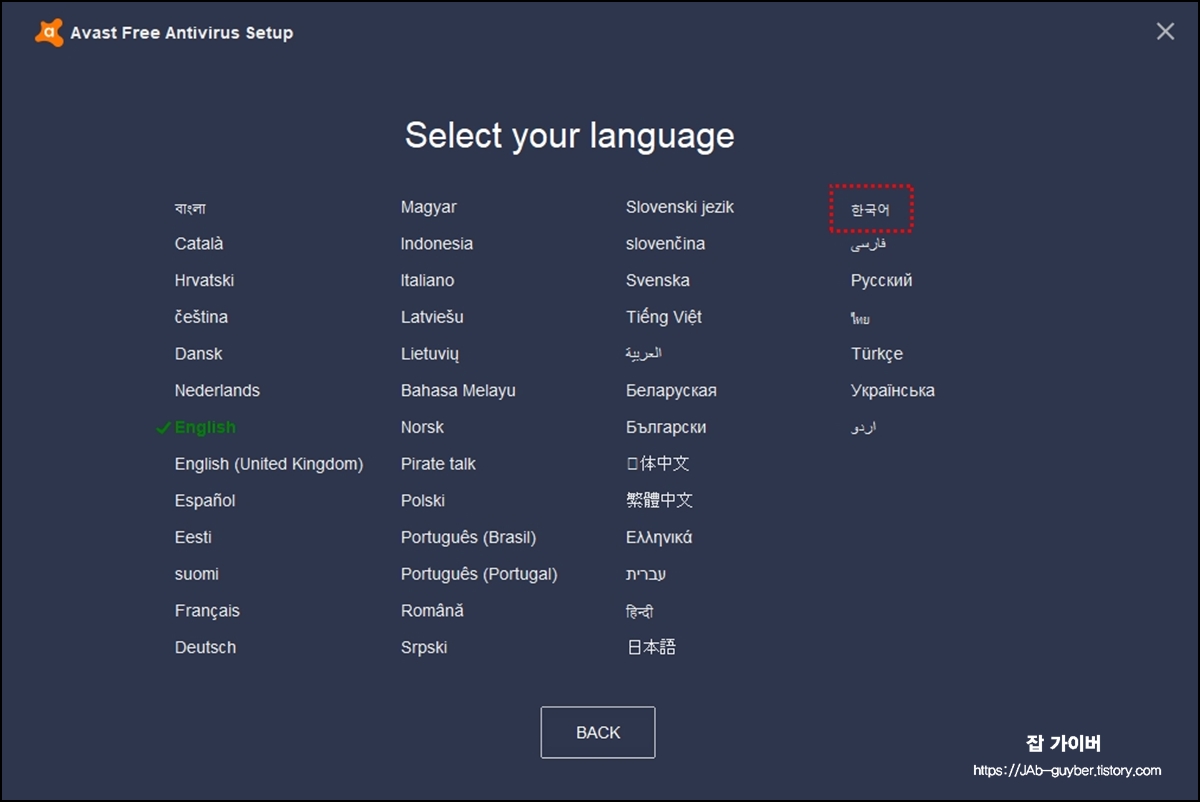
Task: Select Polski language
Action: pyautogui.click(x=423, y=501)
